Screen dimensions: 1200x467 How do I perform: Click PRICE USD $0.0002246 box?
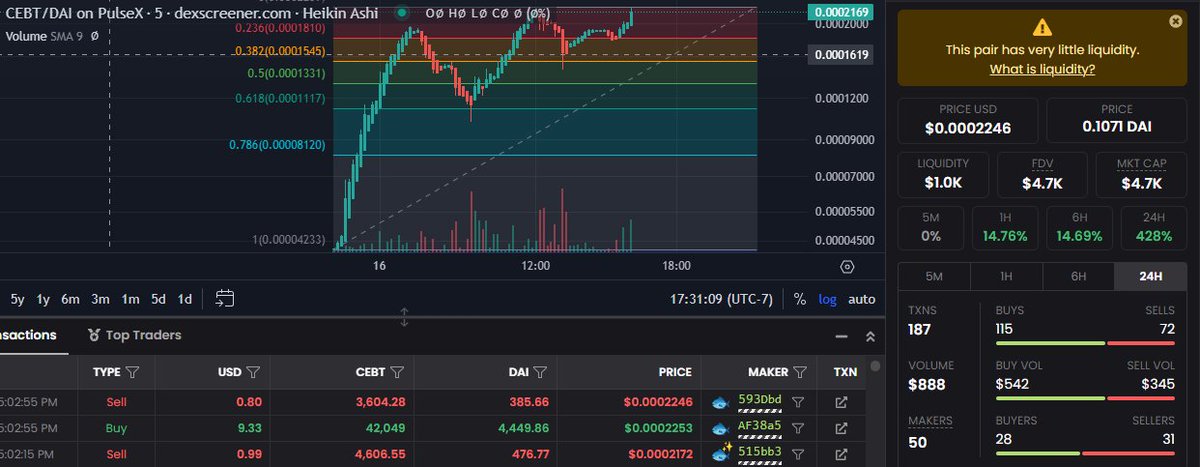tap(968, 119)
